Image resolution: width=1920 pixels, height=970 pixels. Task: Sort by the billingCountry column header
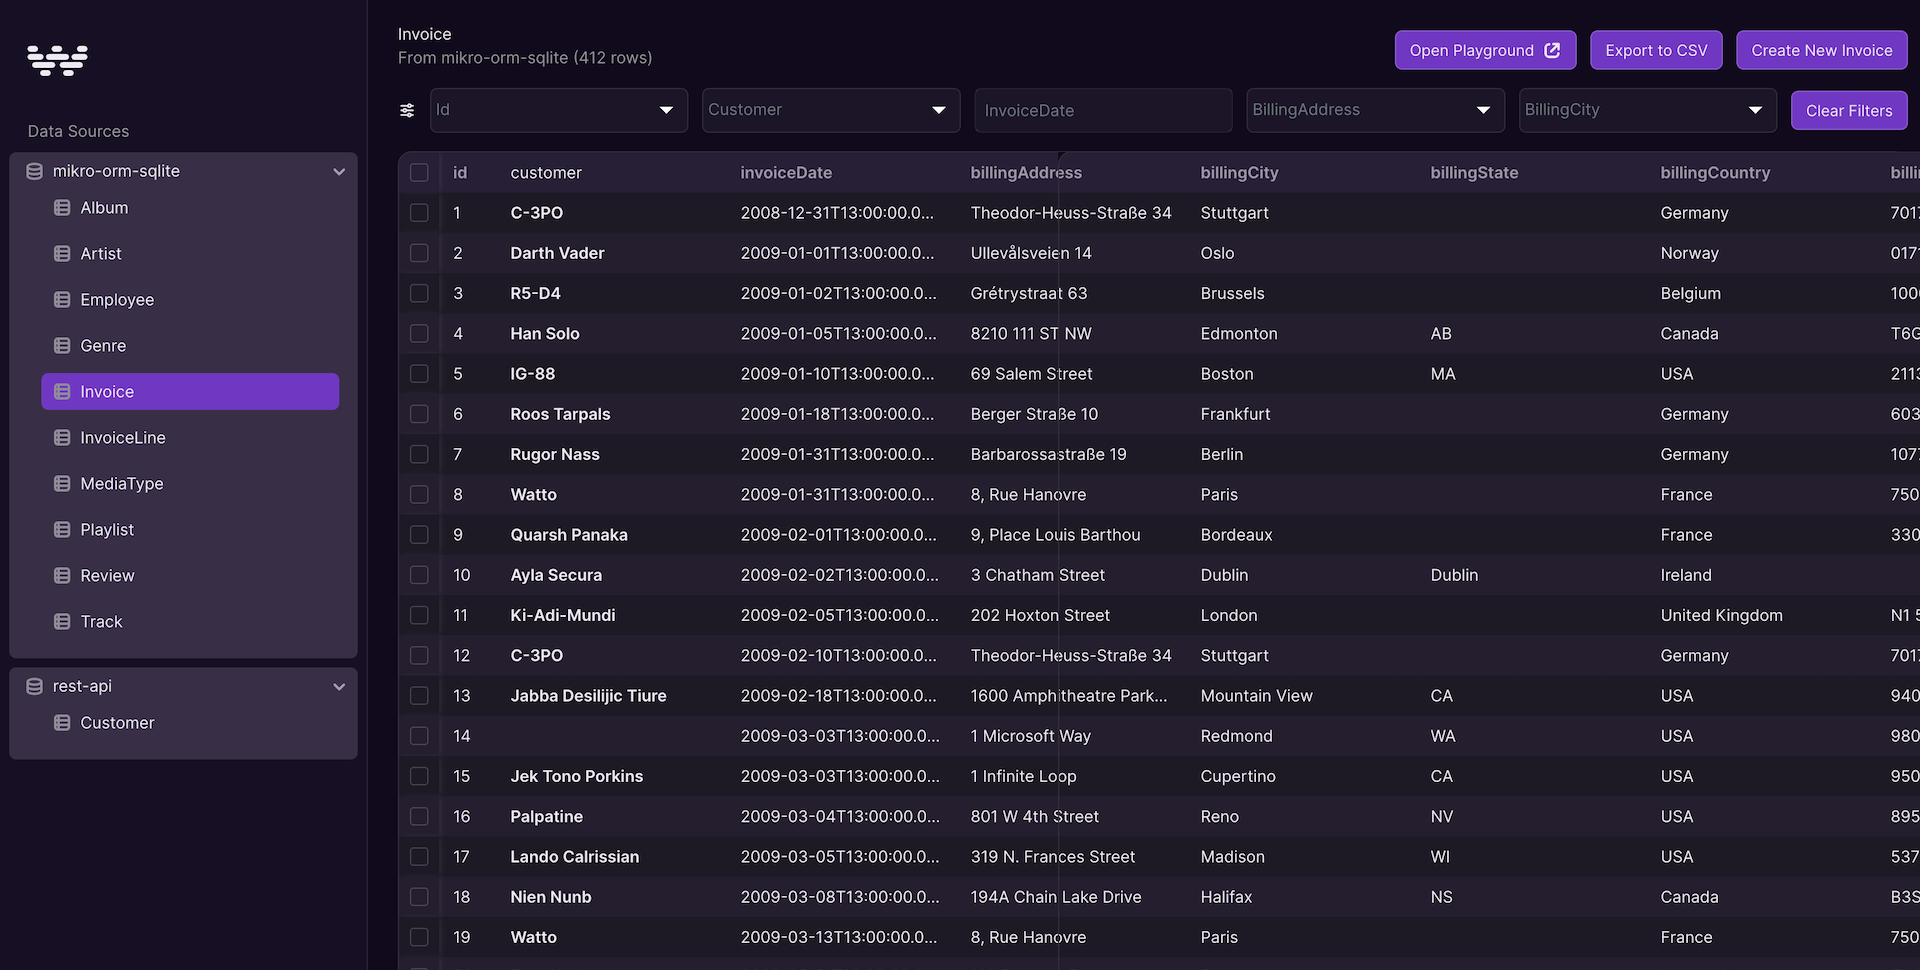point(1714,173)
